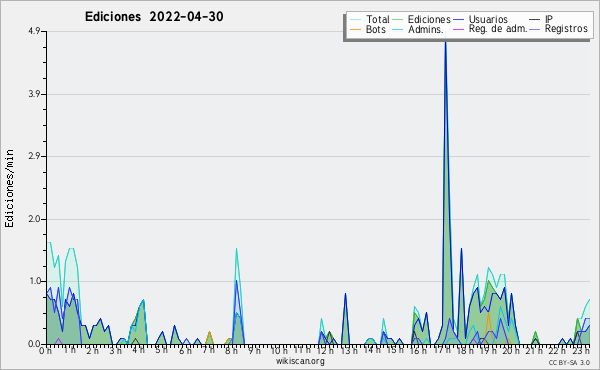
Task: Click the narrow spike at 13 h
Action: coord(346,319)
